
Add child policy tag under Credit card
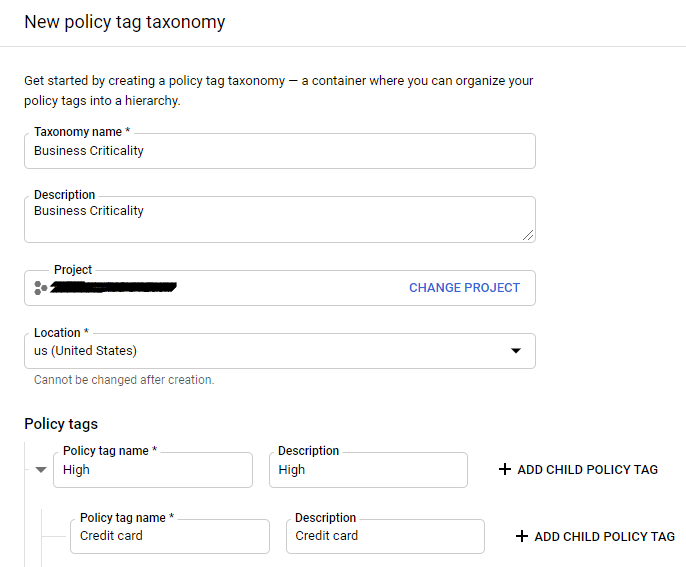(604, 537)
